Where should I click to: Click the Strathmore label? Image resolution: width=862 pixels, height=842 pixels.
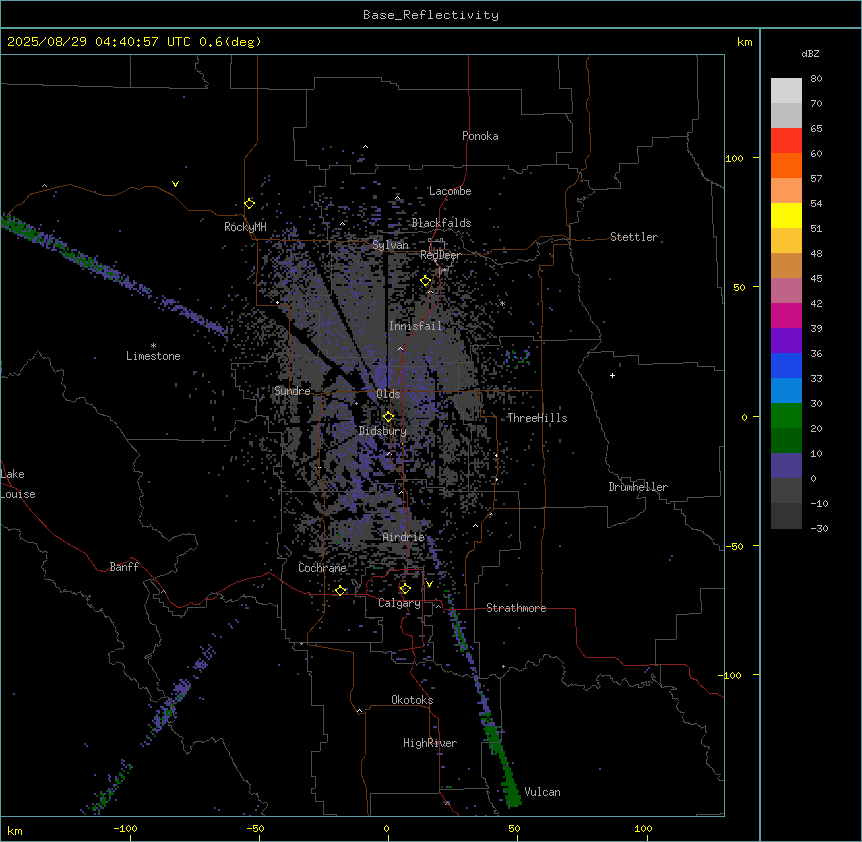tap(516, 608)
